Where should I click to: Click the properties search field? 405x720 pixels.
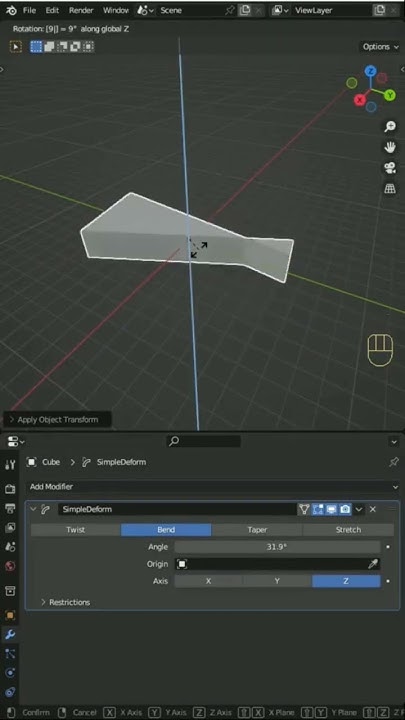point(203,442)
